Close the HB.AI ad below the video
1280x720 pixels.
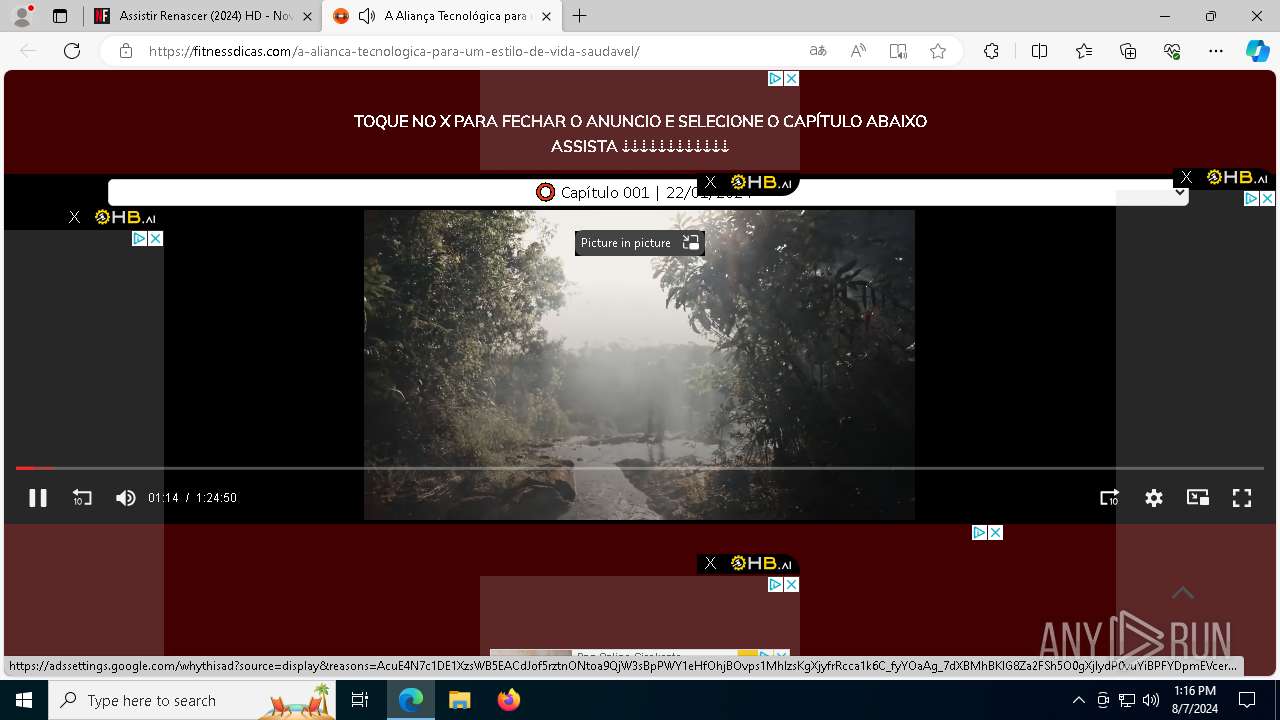pyautogui.click(x=710, y=563)
